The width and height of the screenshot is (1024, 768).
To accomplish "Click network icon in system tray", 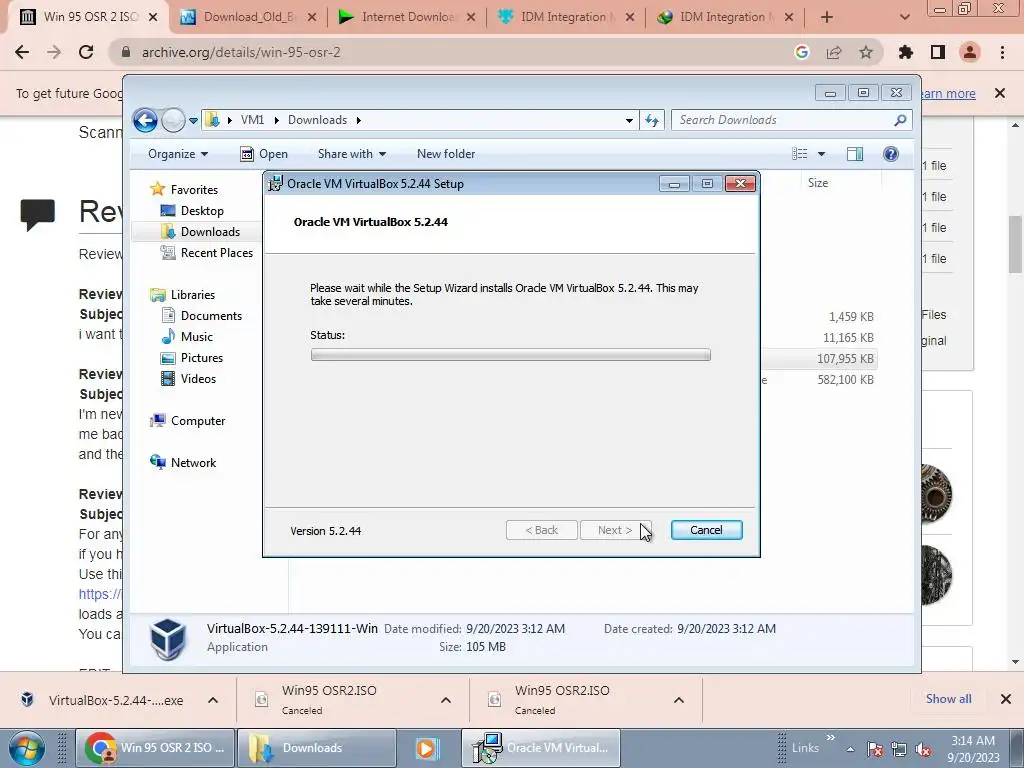I will pos(899,750).
